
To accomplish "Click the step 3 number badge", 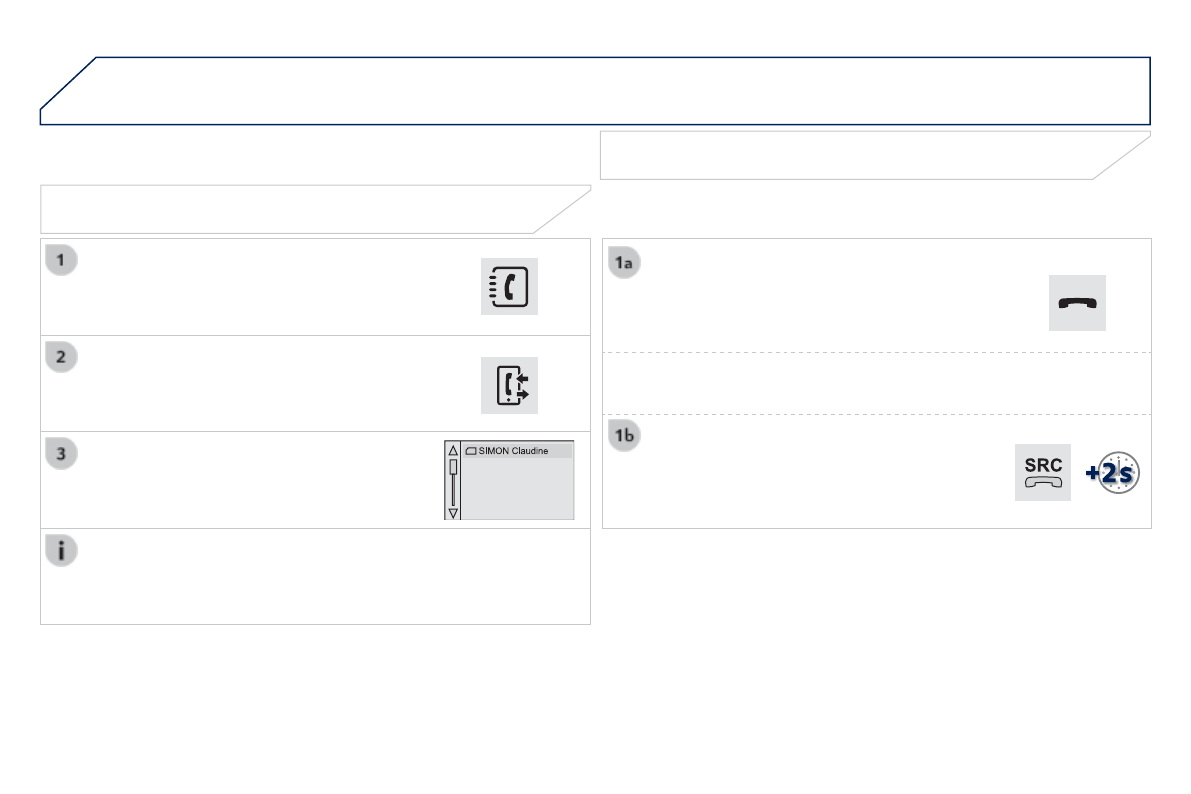I will click(x=62, y=453).
